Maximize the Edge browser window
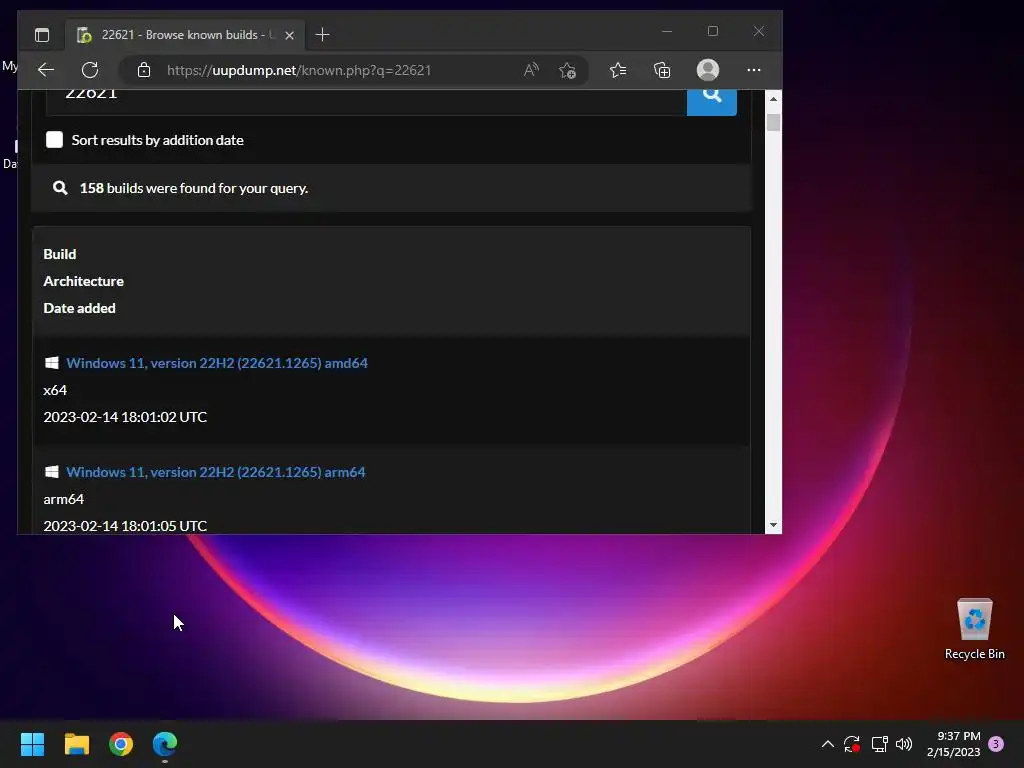 (712, 31)
